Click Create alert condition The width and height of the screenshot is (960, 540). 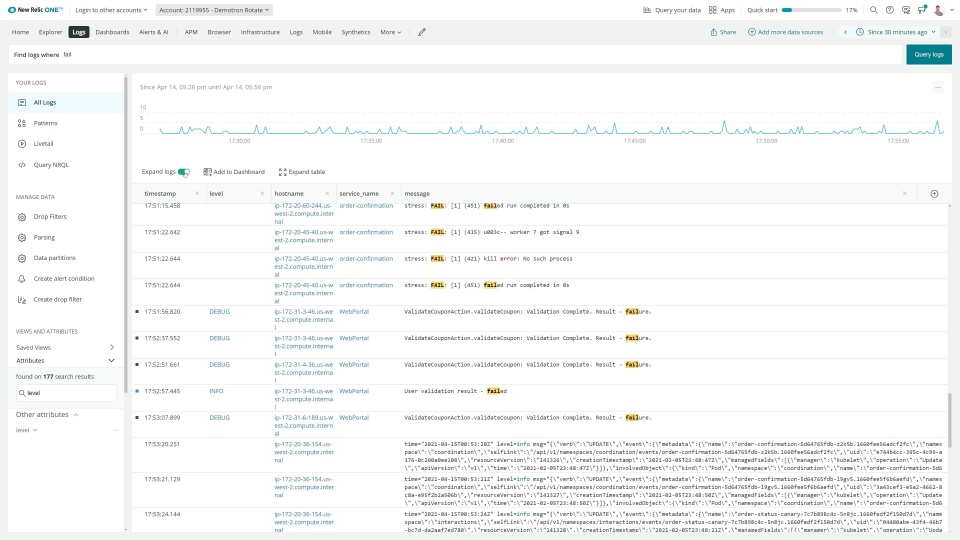click(66, 279)
